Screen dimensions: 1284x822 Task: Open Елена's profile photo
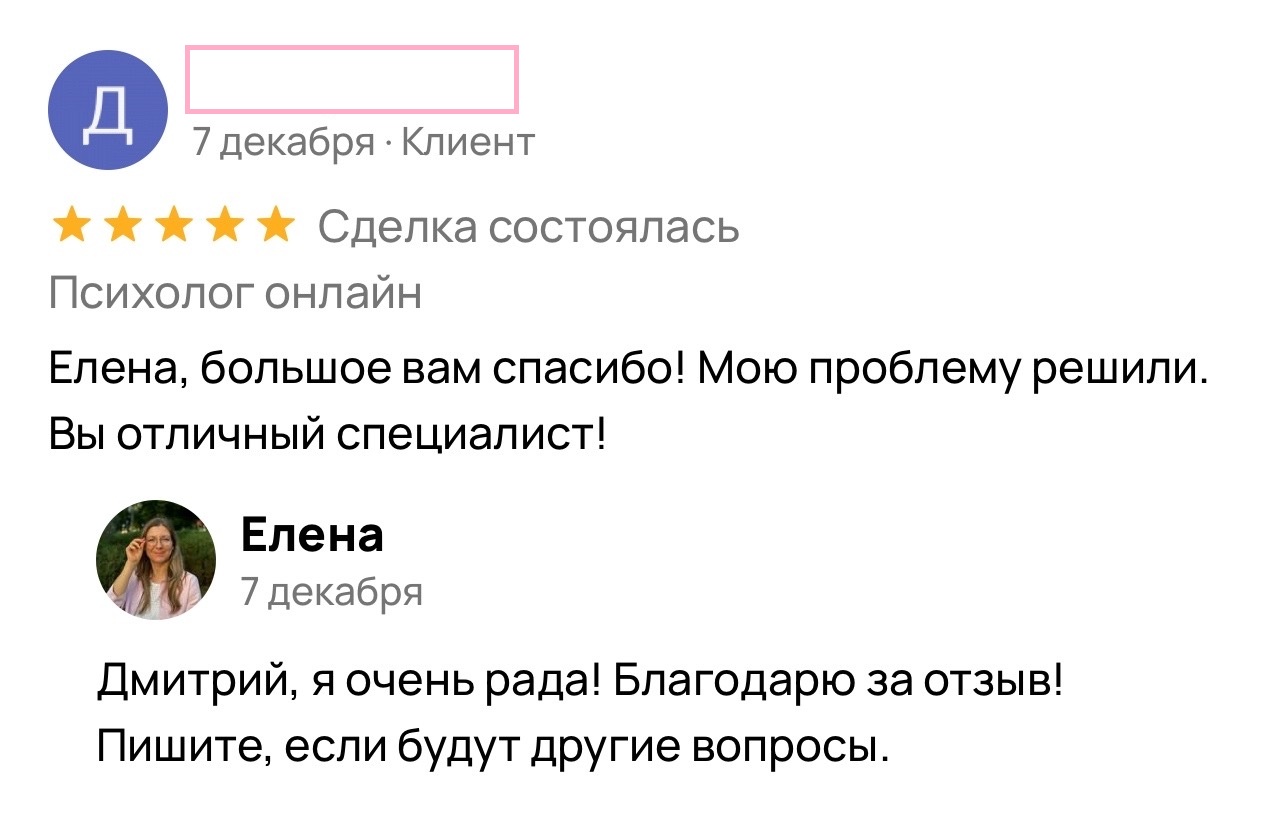coord(156,560)
